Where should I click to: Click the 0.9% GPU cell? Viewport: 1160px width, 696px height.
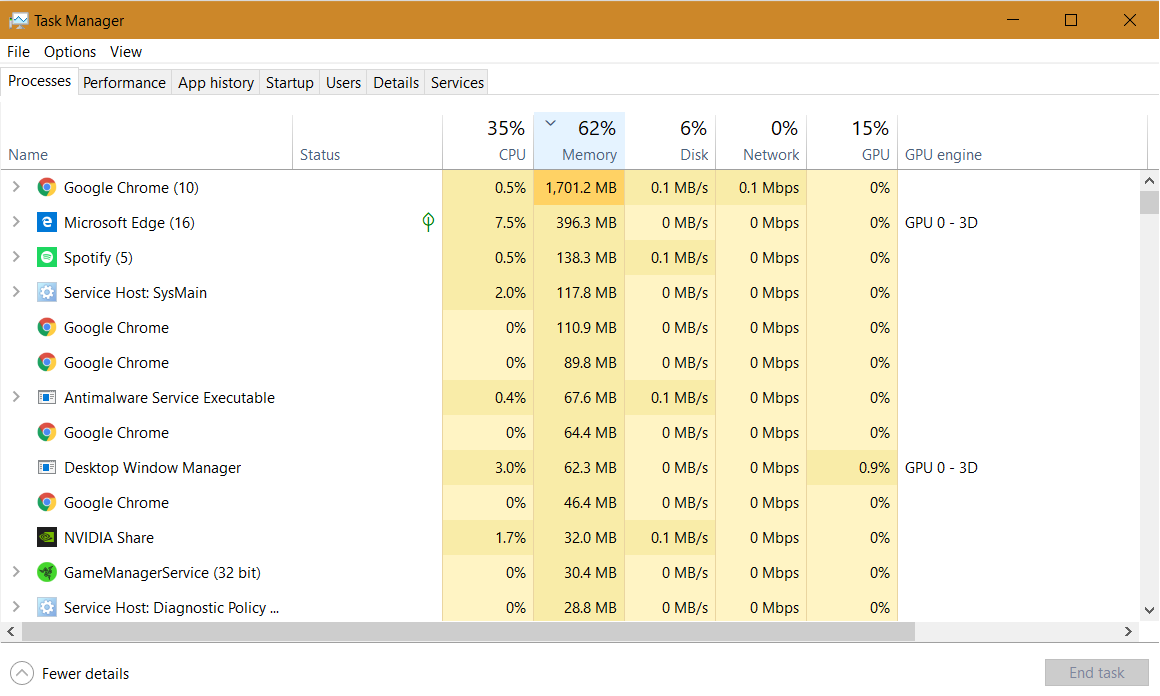click(852, 467)
